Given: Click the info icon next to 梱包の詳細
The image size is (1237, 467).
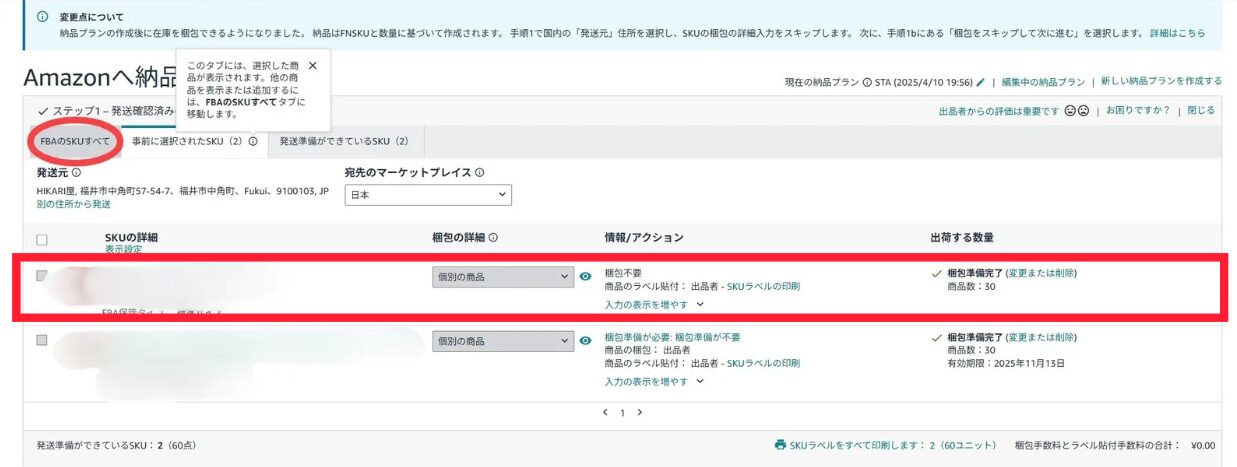Looking at the screenshot, I should tap(494, 238).
